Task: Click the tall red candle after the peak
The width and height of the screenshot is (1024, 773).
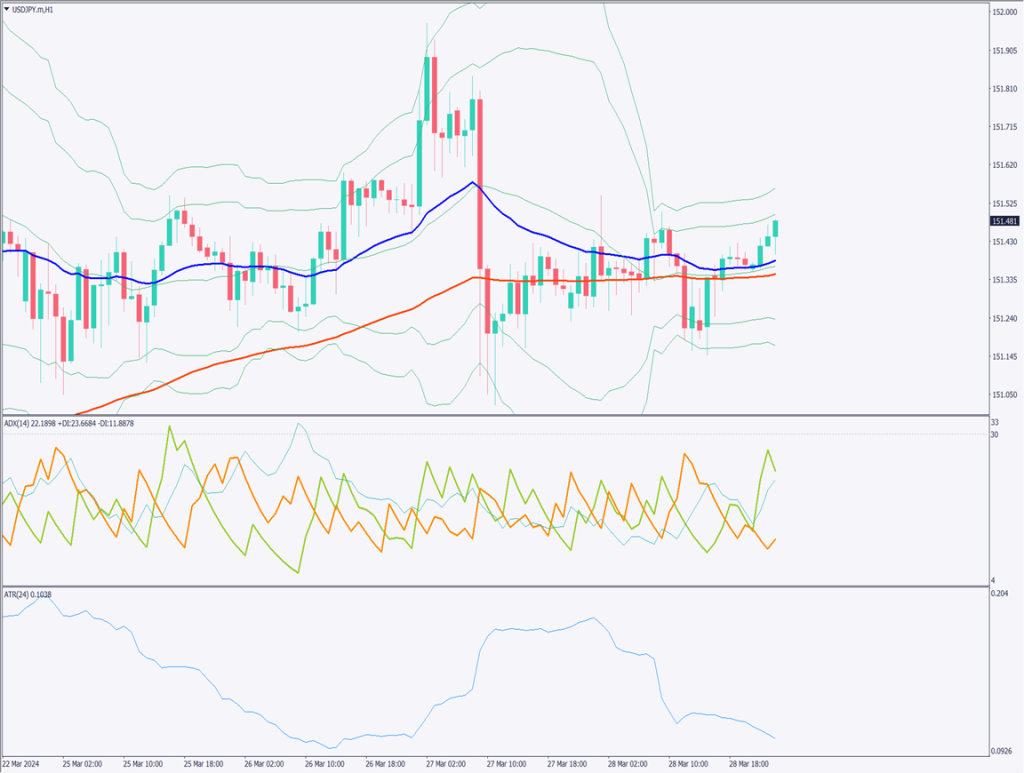Action: coord(480,183)
